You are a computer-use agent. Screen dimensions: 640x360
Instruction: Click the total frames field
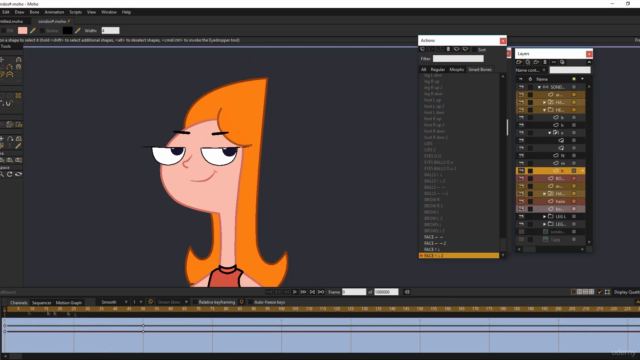[386, 292]
